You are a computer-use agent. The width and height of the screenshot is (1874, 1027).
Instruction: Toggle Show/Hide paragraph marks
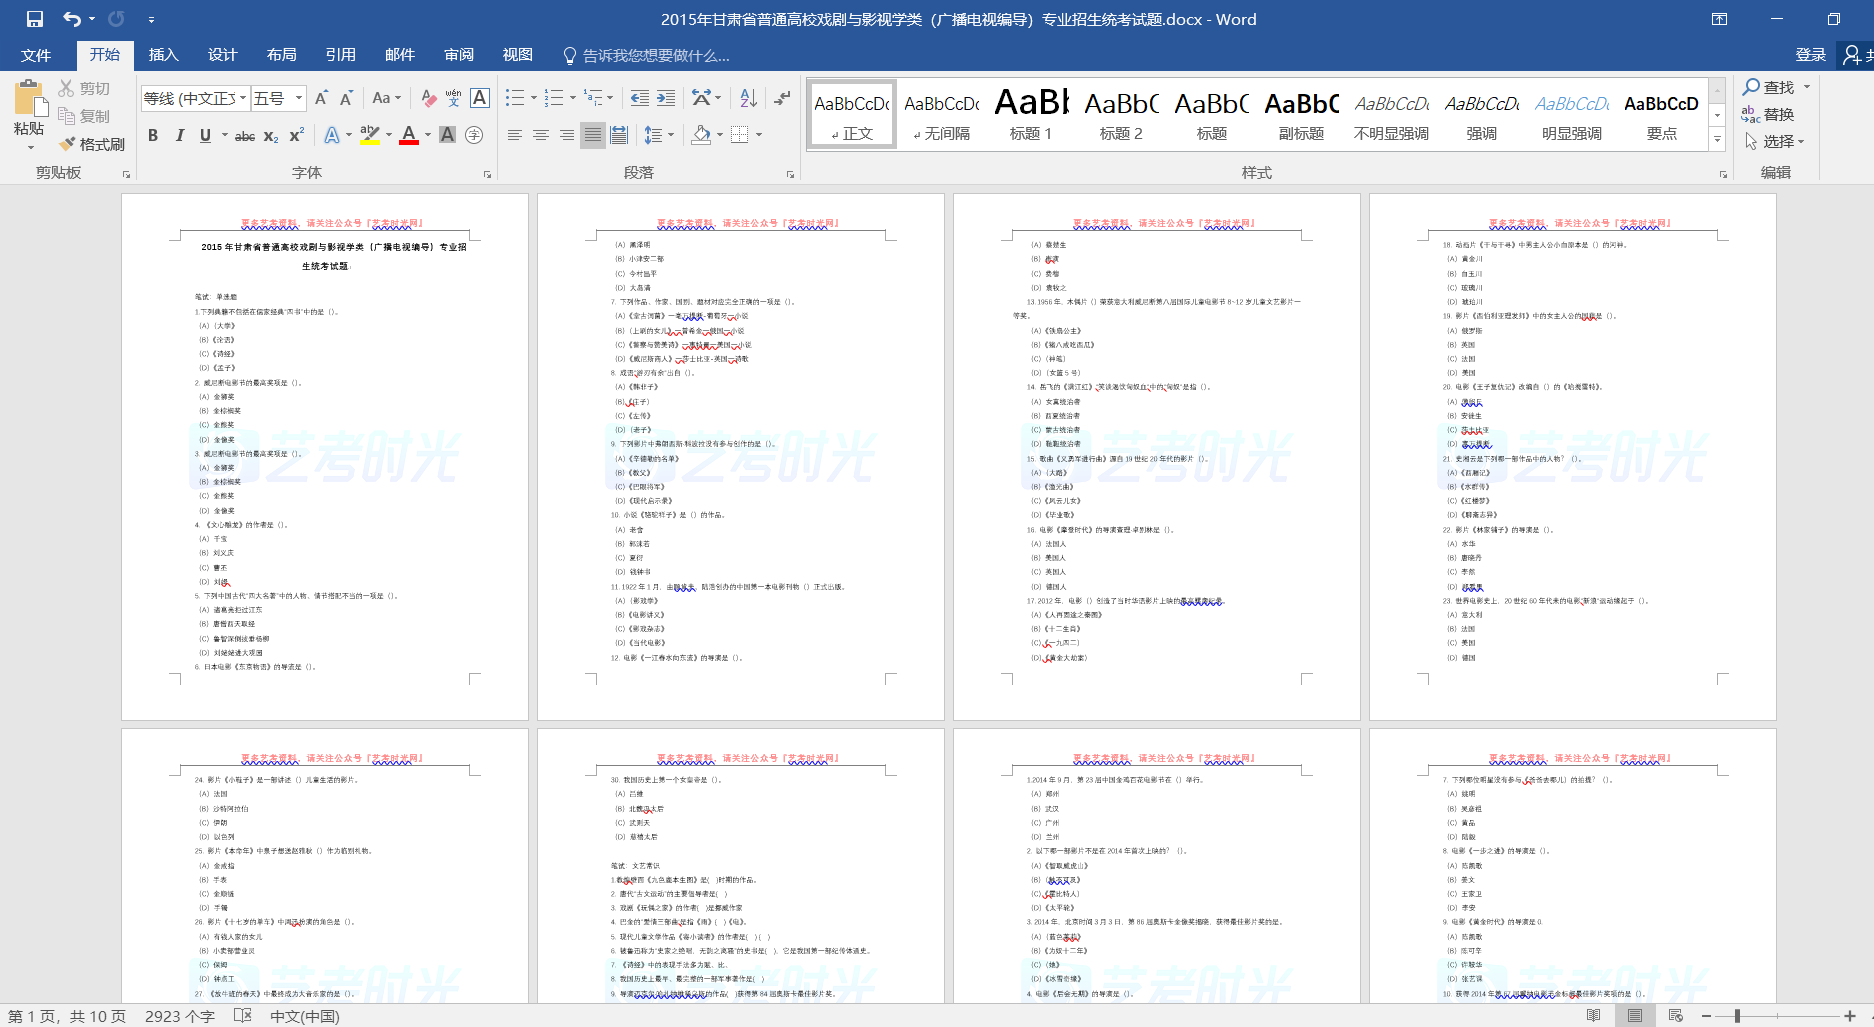click(782, 98)
